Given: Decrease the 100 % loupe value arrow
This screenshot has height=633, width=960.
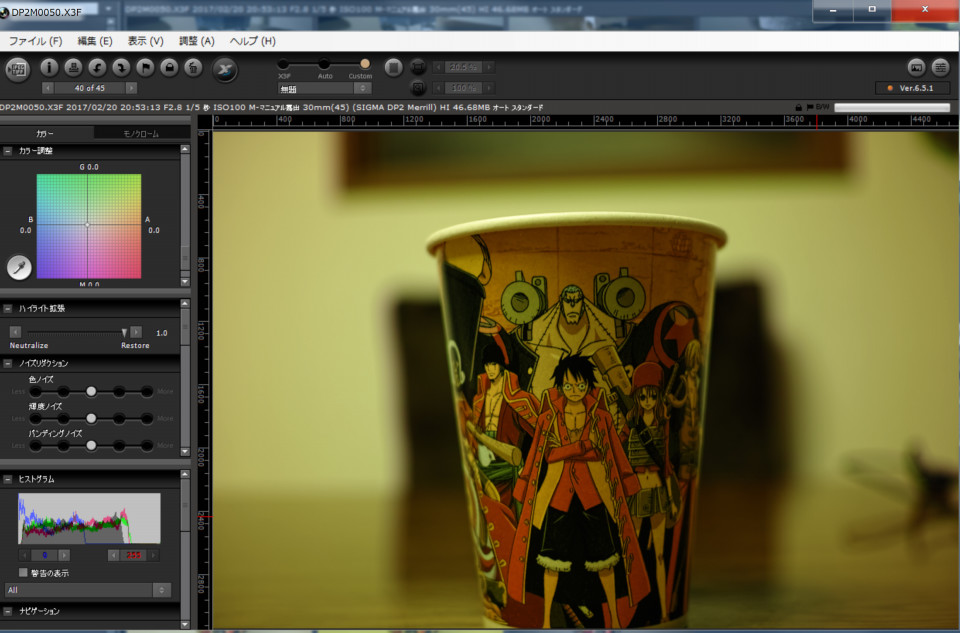Looking at the screenshot, I should [438, 88].
